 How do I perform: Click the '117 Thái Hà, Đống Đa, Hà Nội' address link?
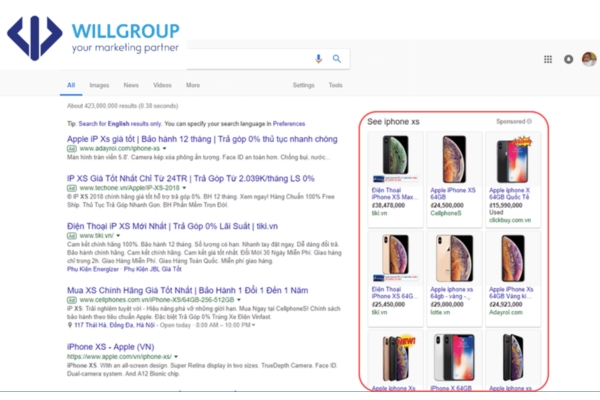pos(114,325)
